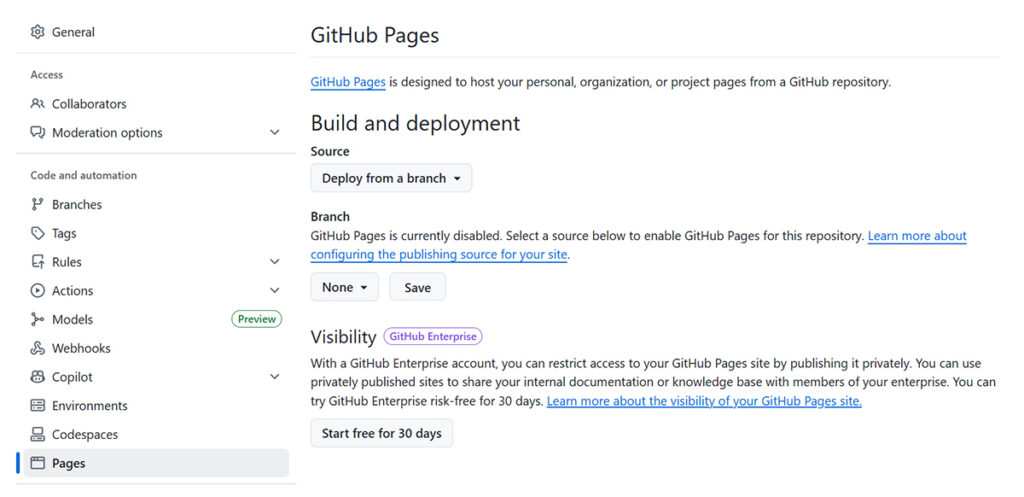Click the Models icon in sidebar
The image size is (1024, 497).
tap(38, 320)
